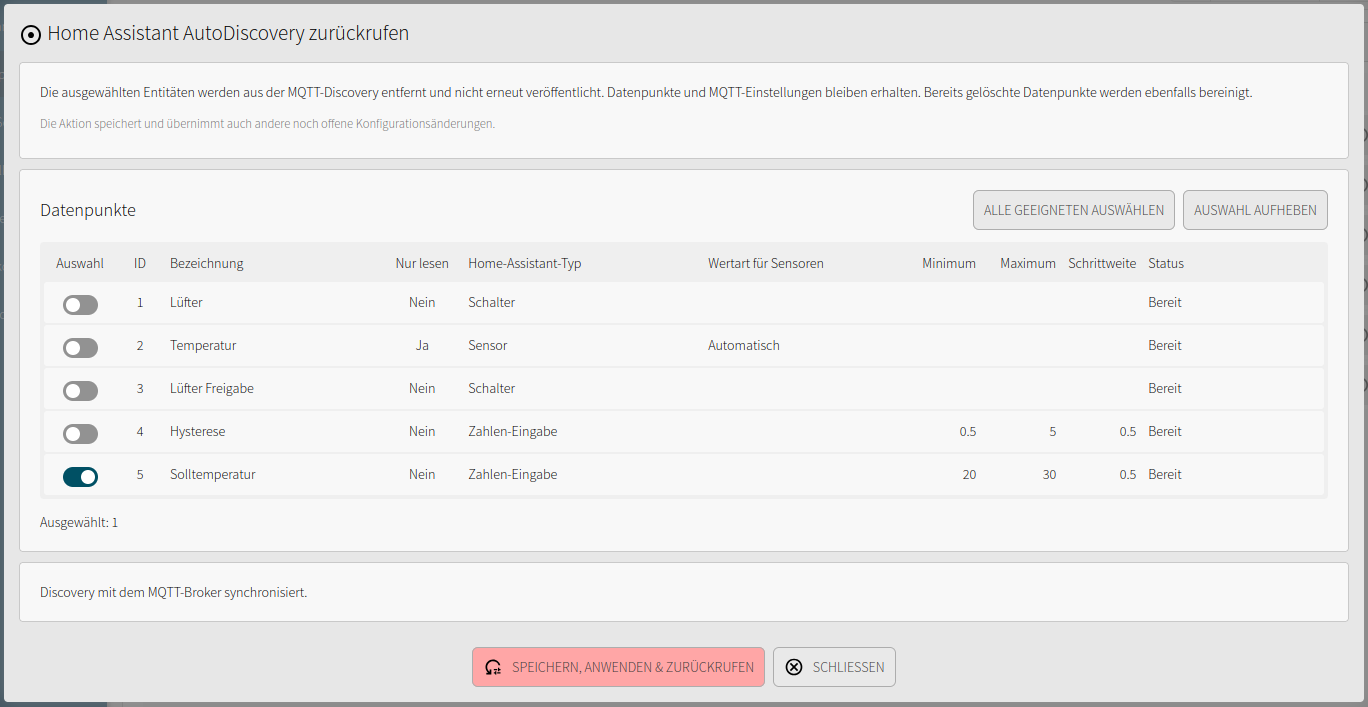
Task: Select the 'Lüfter Freigabe' name cell
Action: pos(212,388)
